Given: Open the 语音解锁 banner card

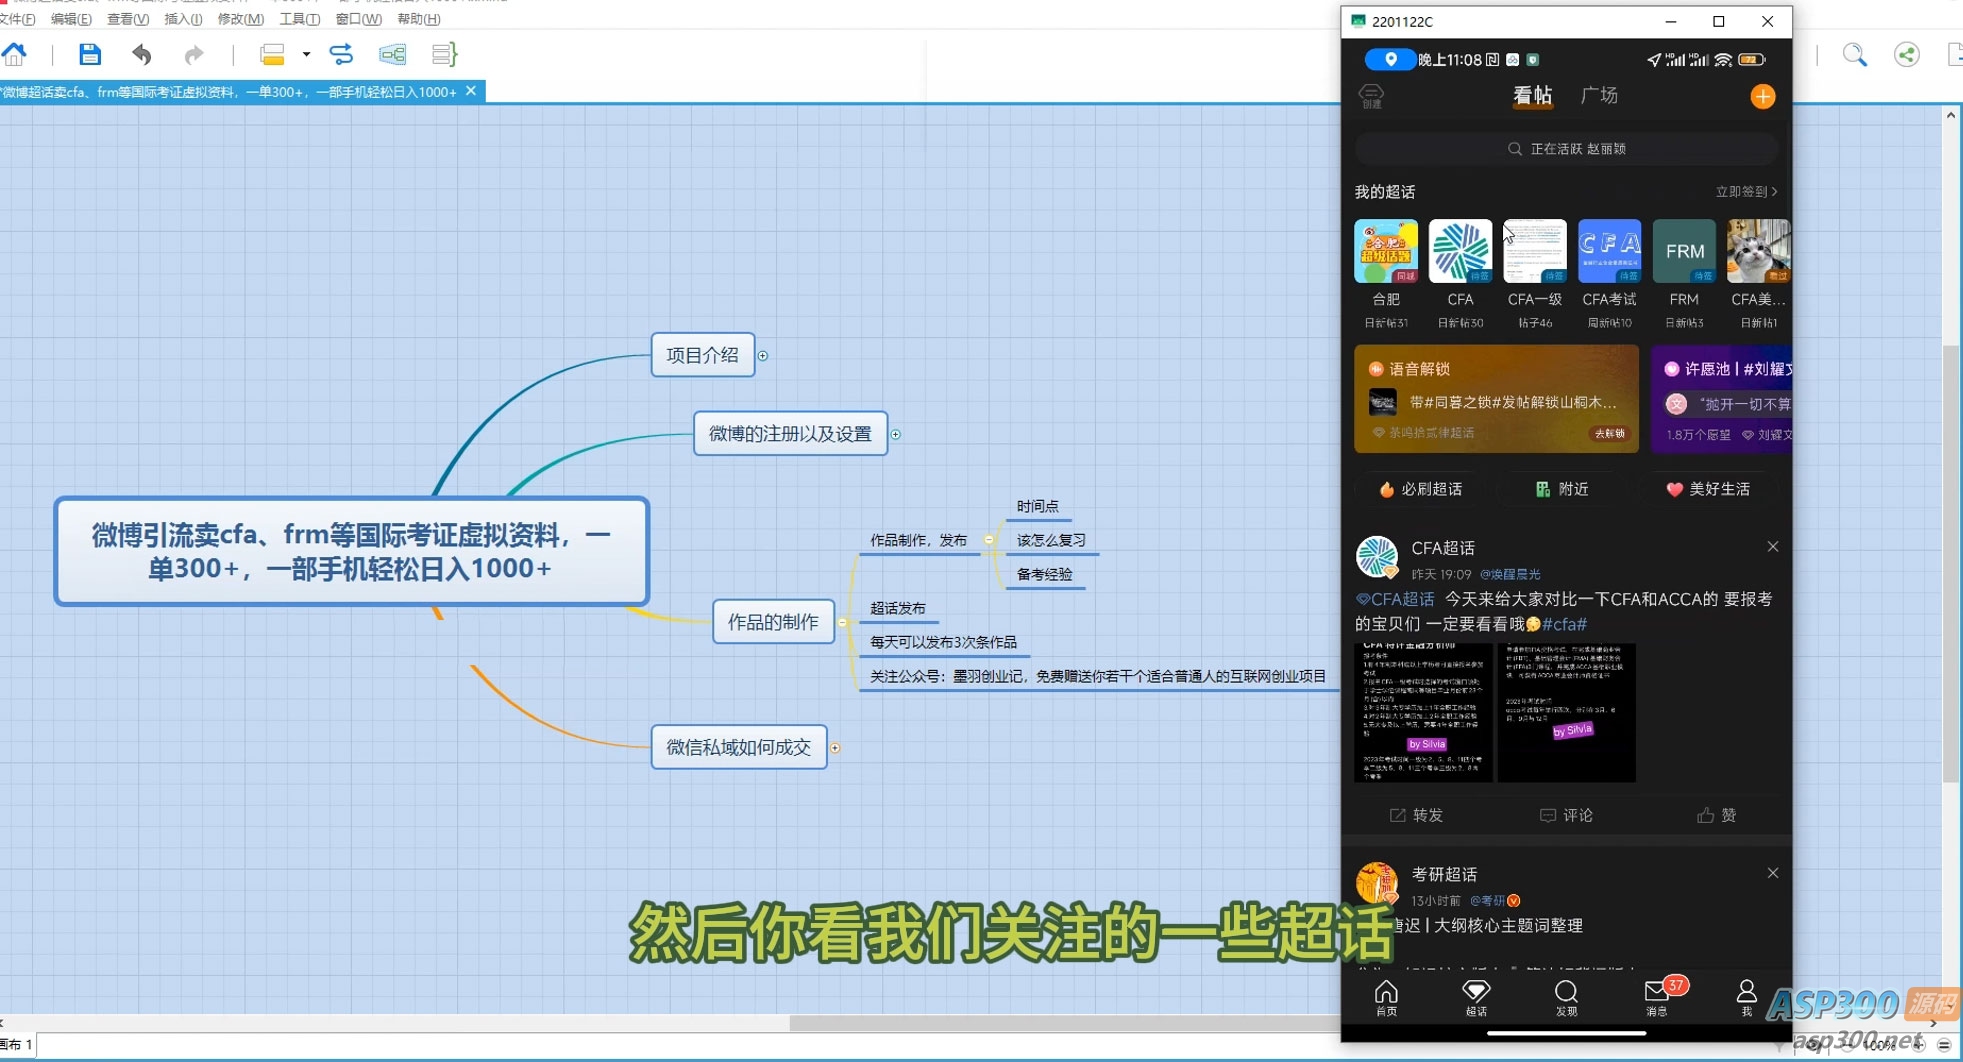Looking at the screenshot, I should (1496, 399).
